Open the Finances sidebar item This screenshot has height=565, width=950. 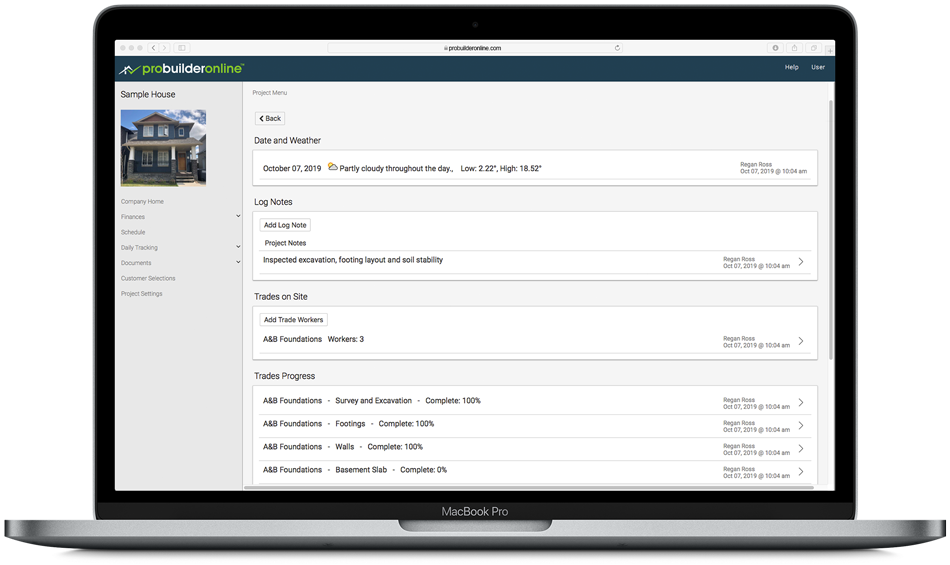133,217
